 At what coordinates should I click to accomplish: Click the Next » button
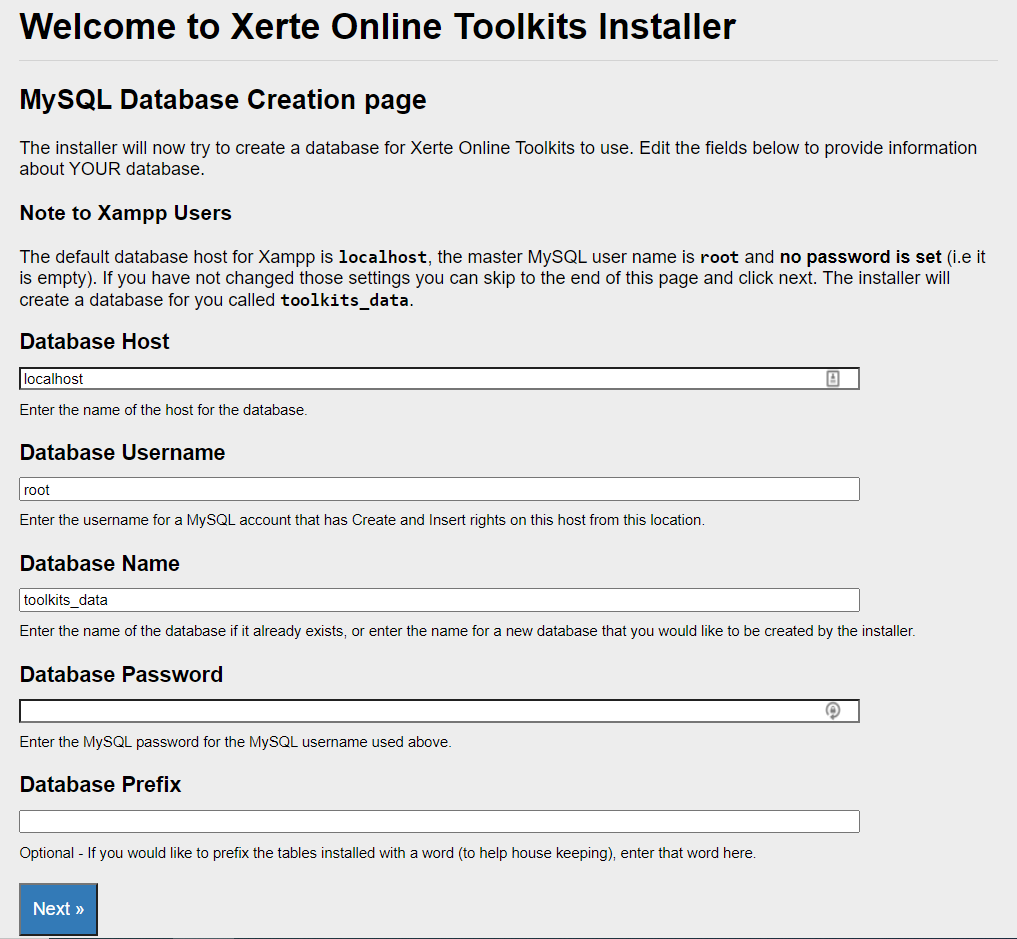(58, 909)
